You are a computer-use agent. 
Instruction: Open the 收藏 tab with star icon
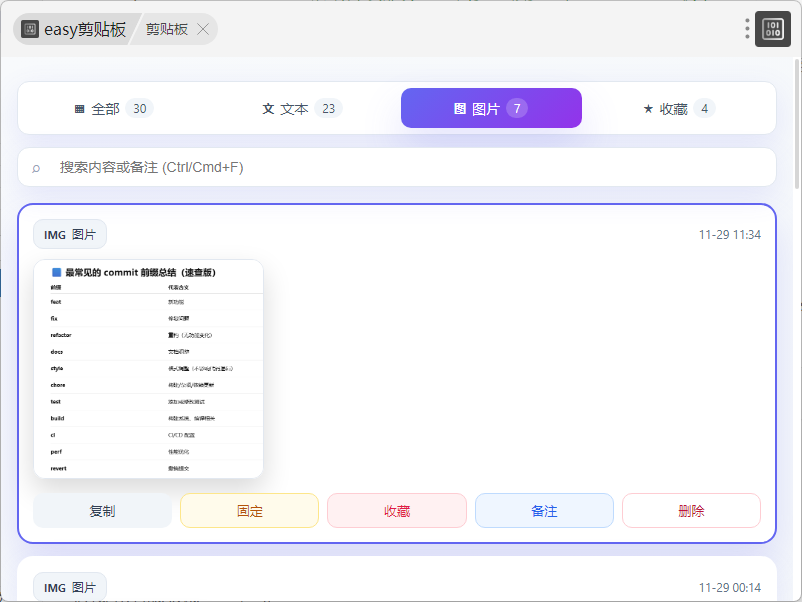click(x=679, y=109)
